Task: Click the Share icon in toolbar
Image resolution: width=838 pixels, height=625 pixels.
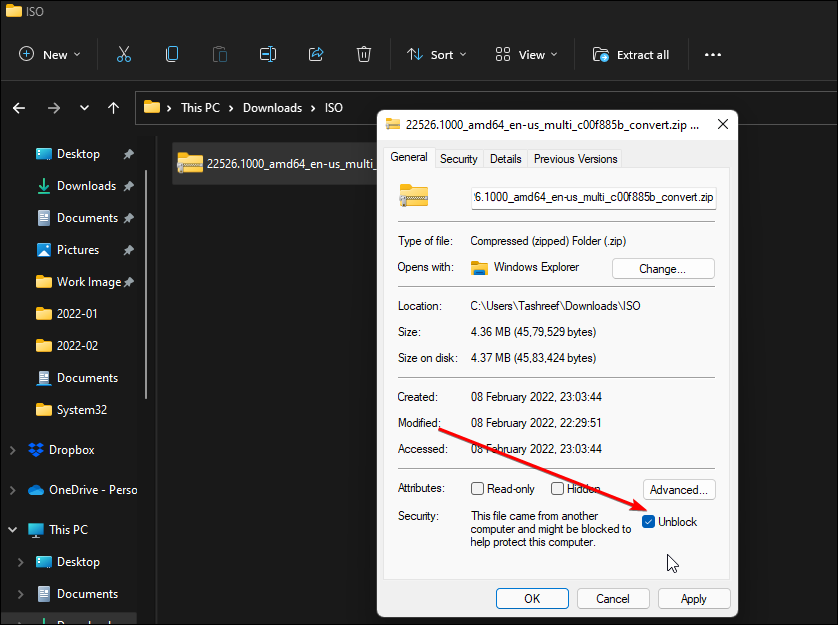Action: (316, 54)
